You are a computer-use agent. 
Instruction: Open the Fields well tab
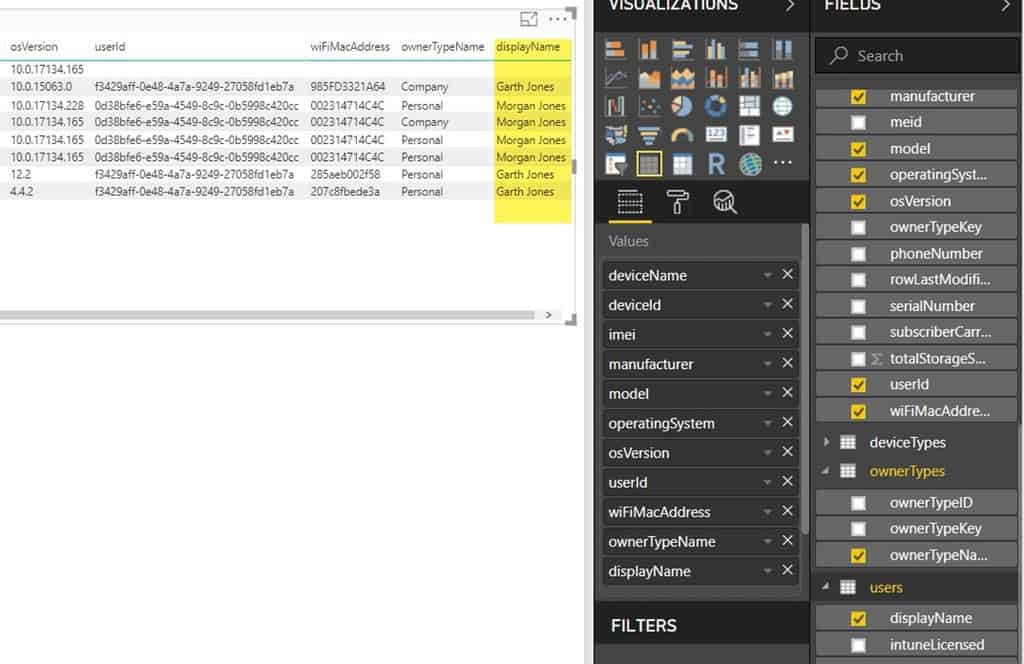click(630, 202)
